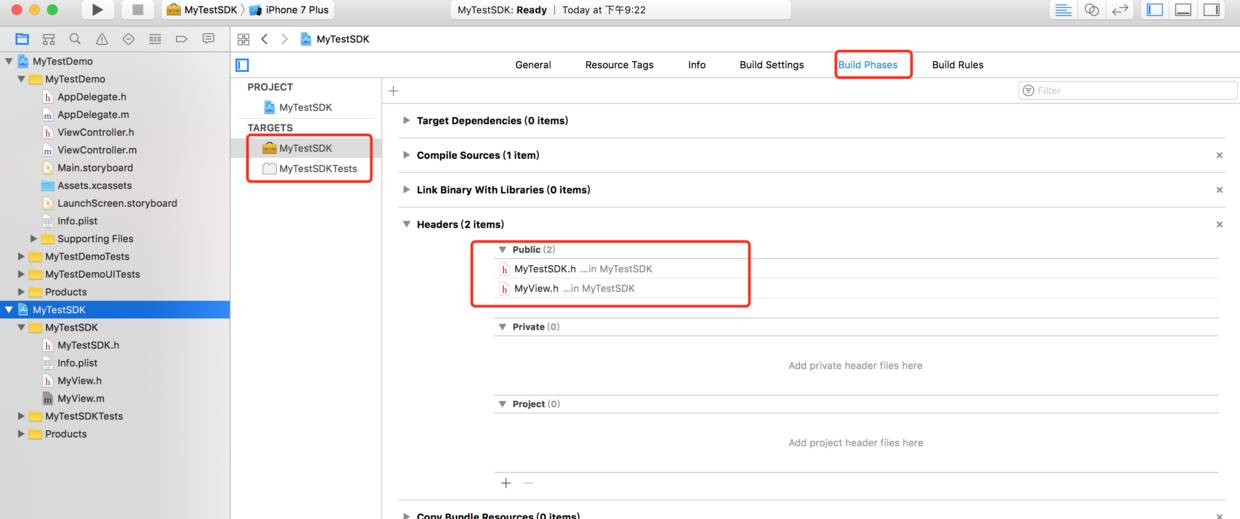Viewport: 1240px width, 519px height.
Task: Switch to the Info tab
Action: click(x=697, y=65)
